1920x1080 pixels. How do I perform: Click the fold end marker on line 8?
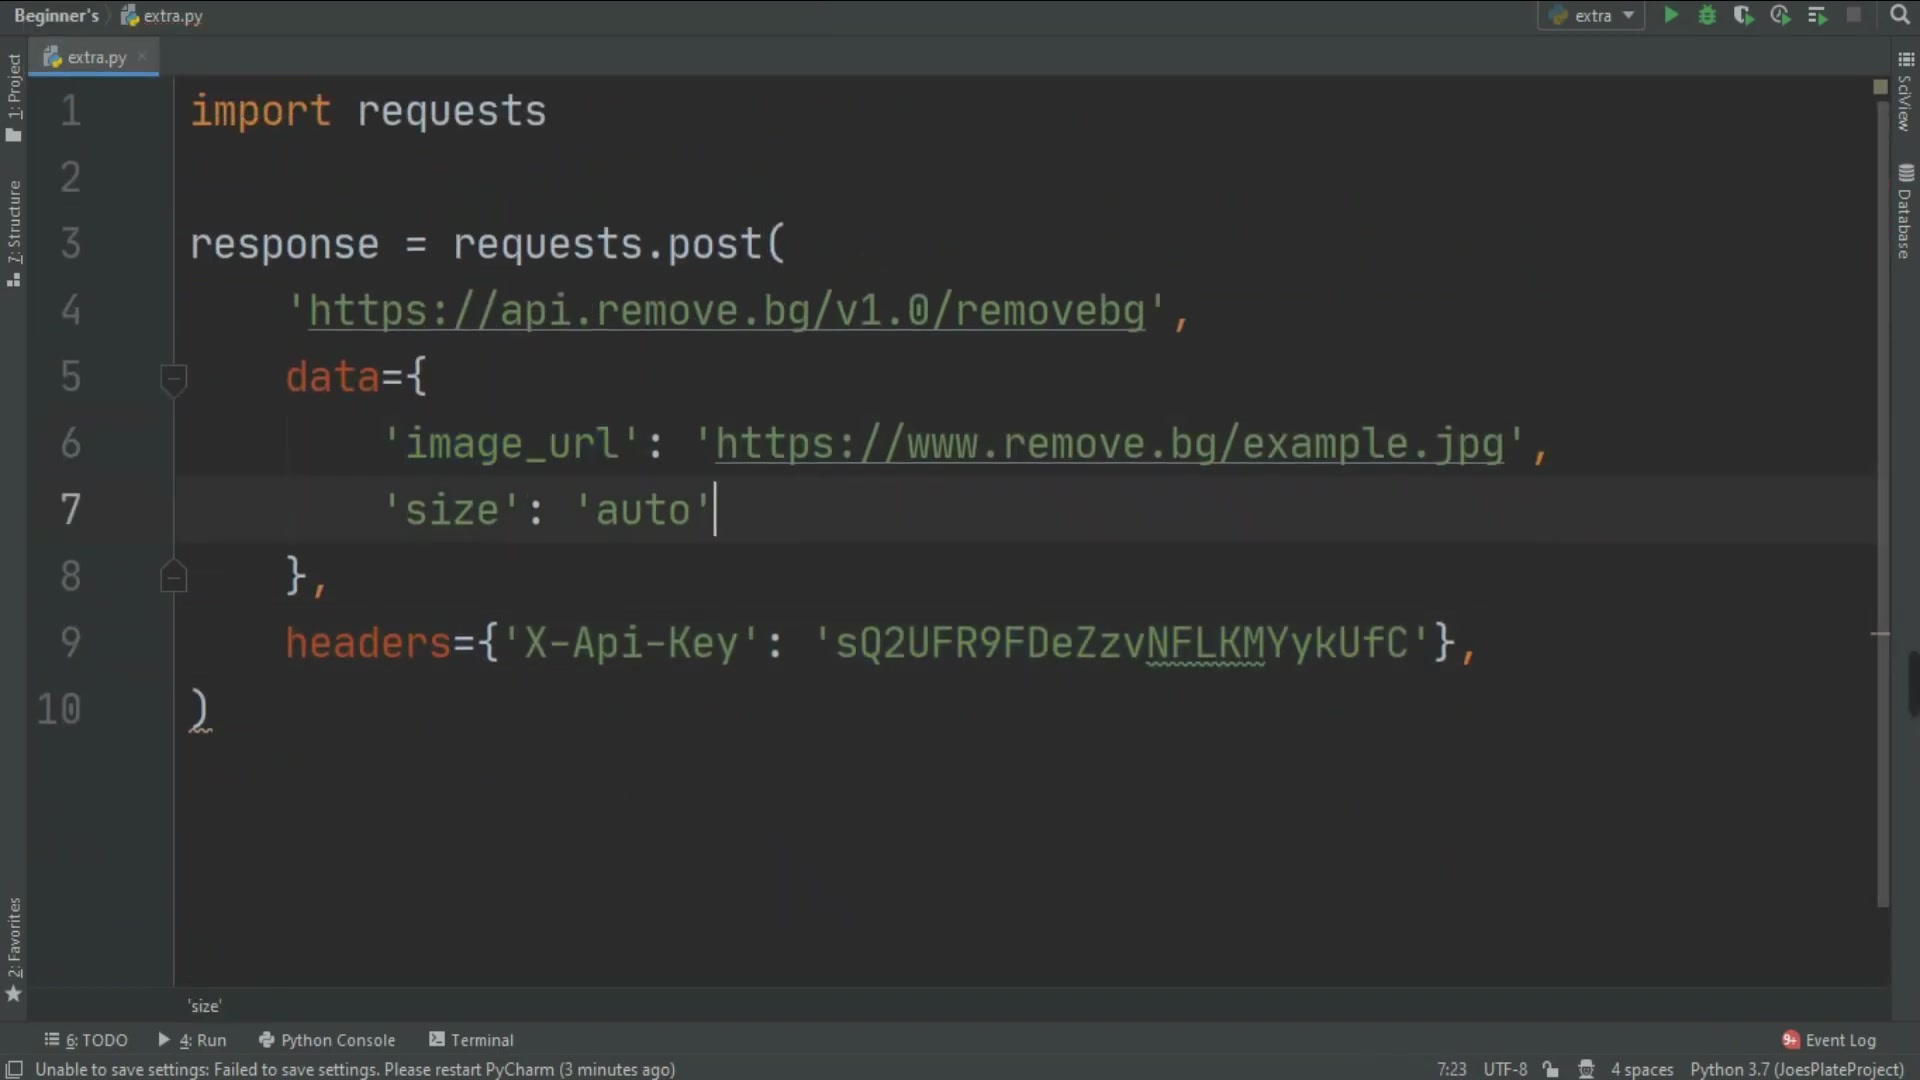pos(173,577)
